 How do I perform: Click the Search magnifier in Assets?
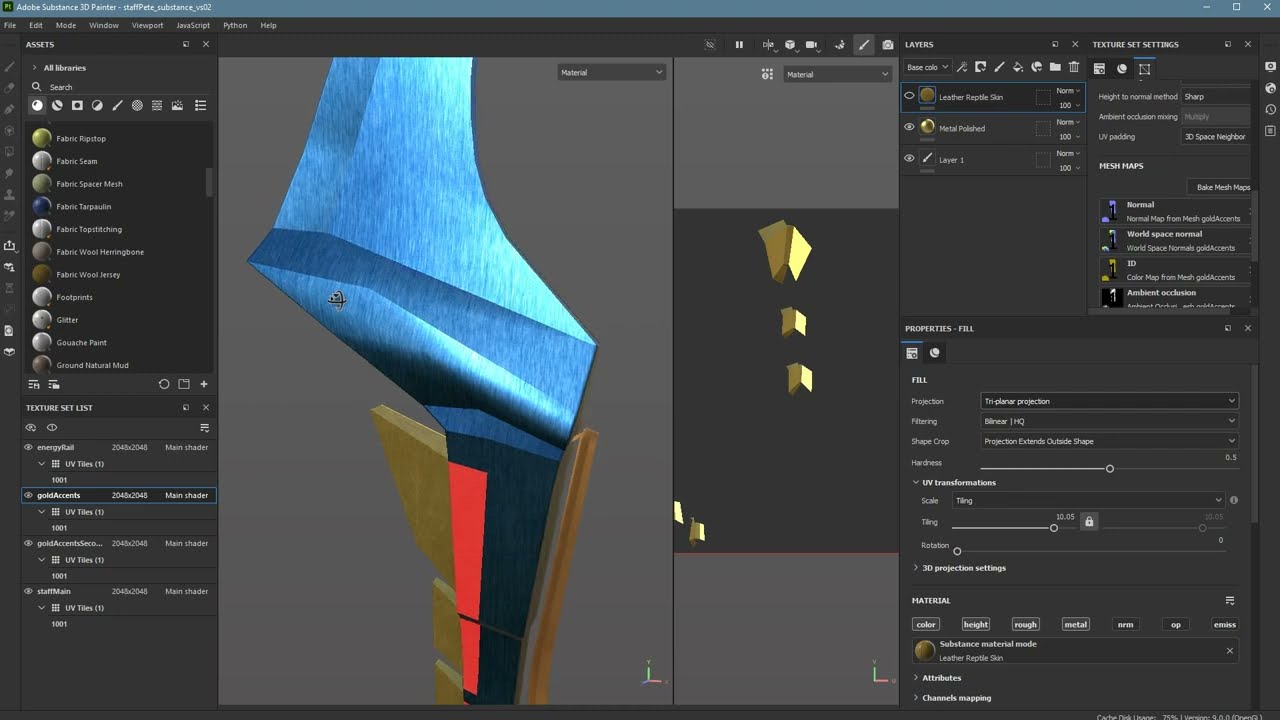(x=36, y=87)
